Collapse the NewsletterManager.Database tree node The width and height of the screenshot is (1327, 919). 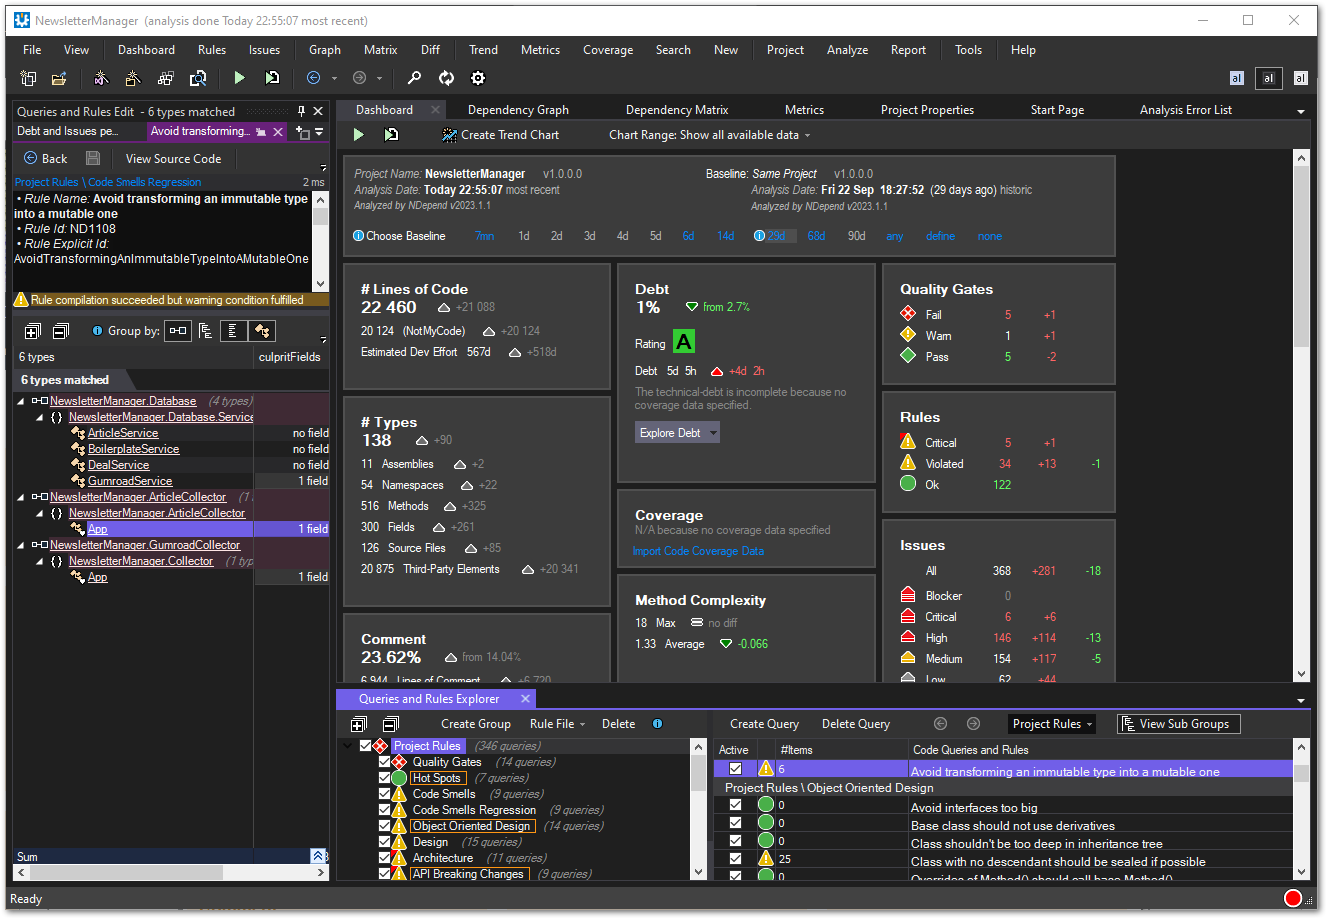(20, 400)
